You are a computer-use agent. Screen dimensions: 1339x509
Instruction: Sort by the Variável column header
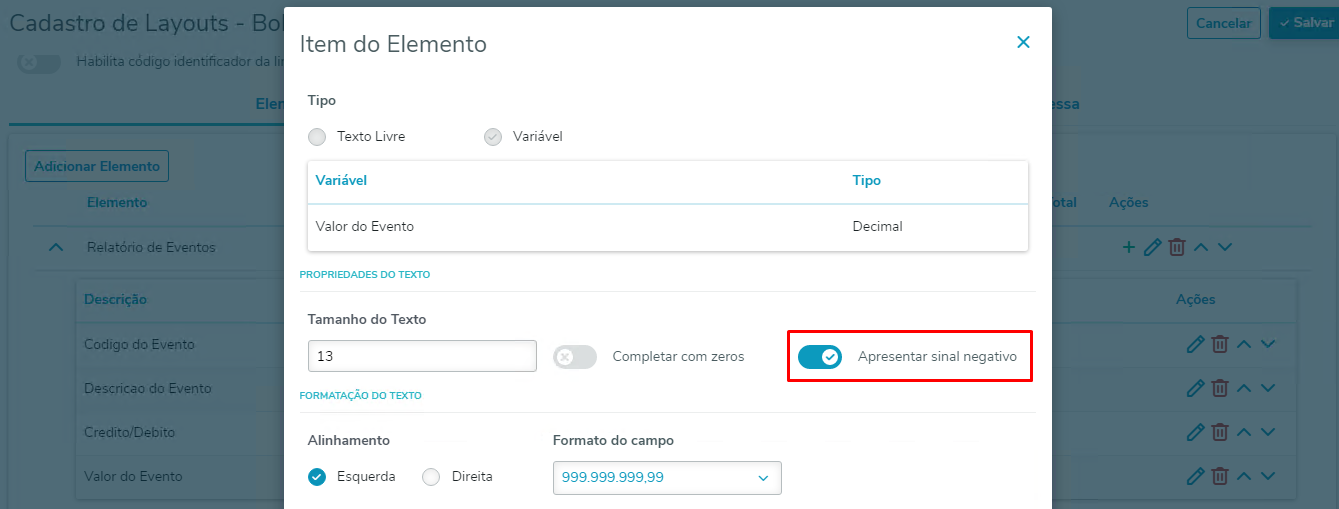pos(342,181)
